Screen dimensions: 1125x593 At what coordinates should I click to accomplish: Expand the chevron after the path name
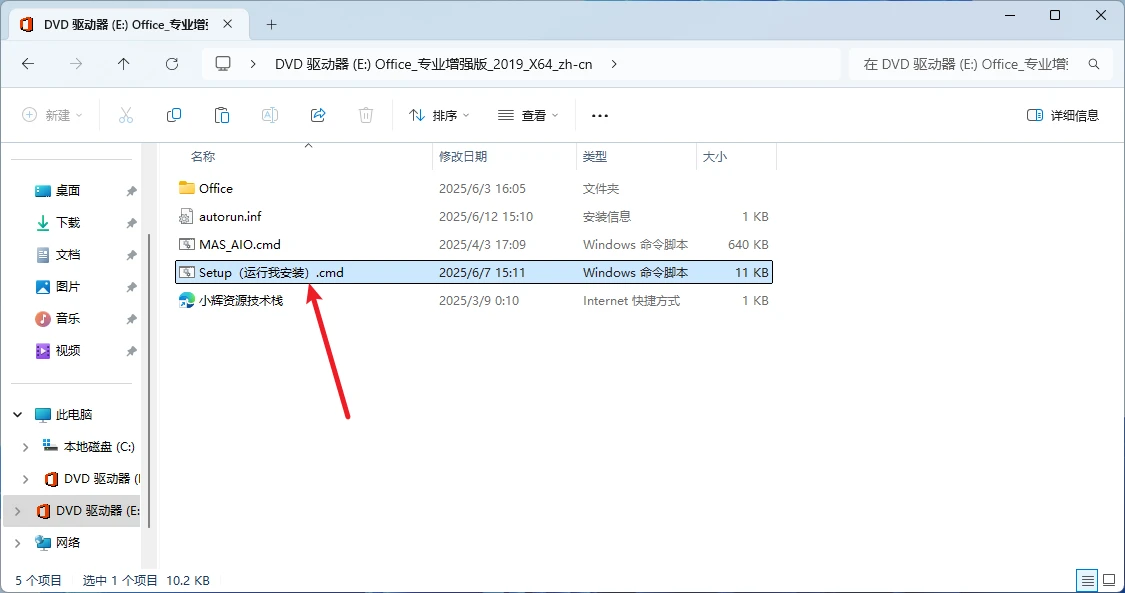tap(613, 64)
